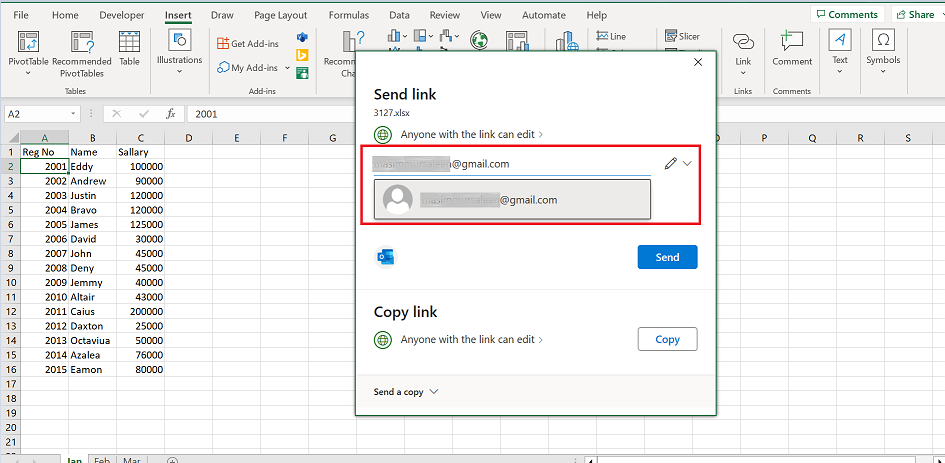945x463 pixels.
Task: Switch to the Home tab
Action: (65, 15)
